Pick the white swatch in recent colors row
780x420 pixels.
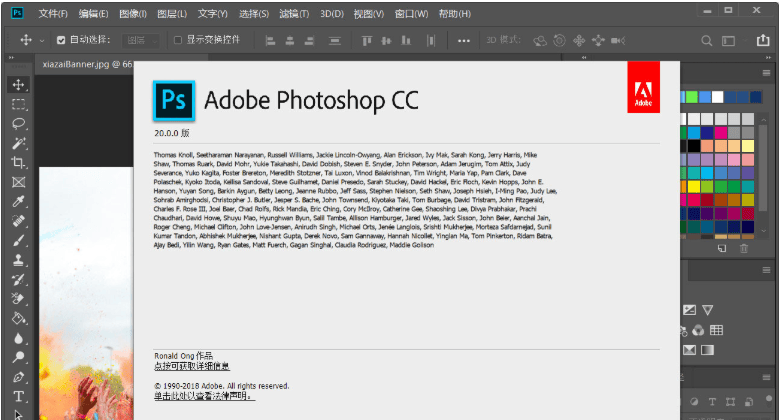point(717,97)
